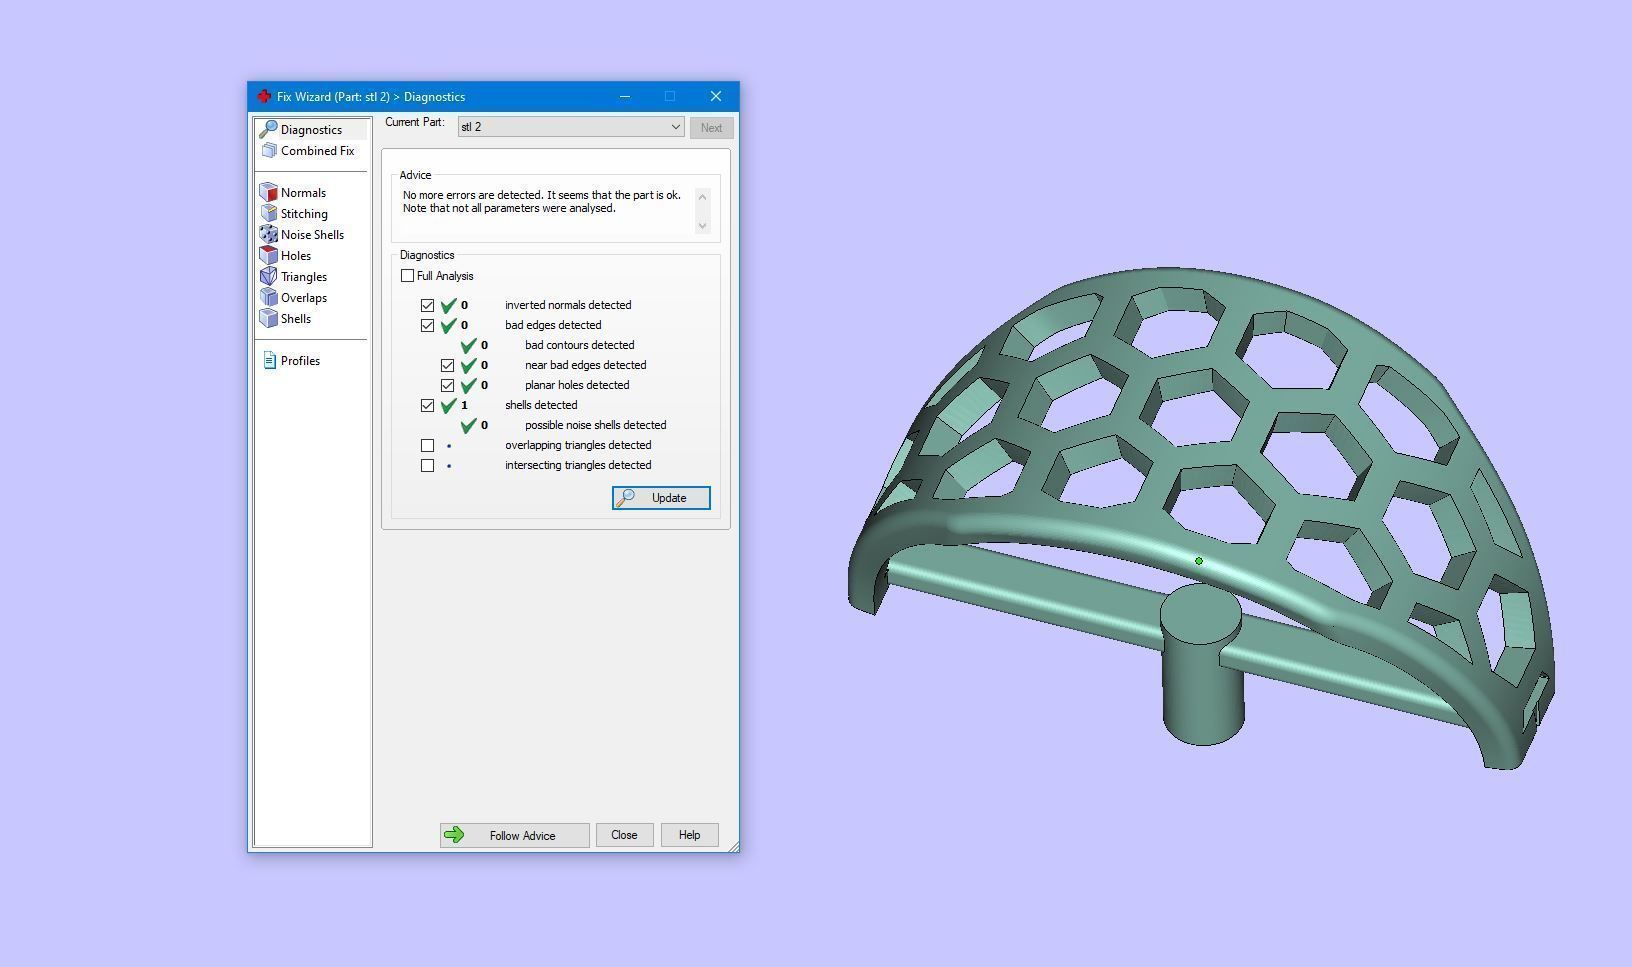Open the Holes fixing page
Viewport: 1632px width, 967px height.
[x=296, y=256]
